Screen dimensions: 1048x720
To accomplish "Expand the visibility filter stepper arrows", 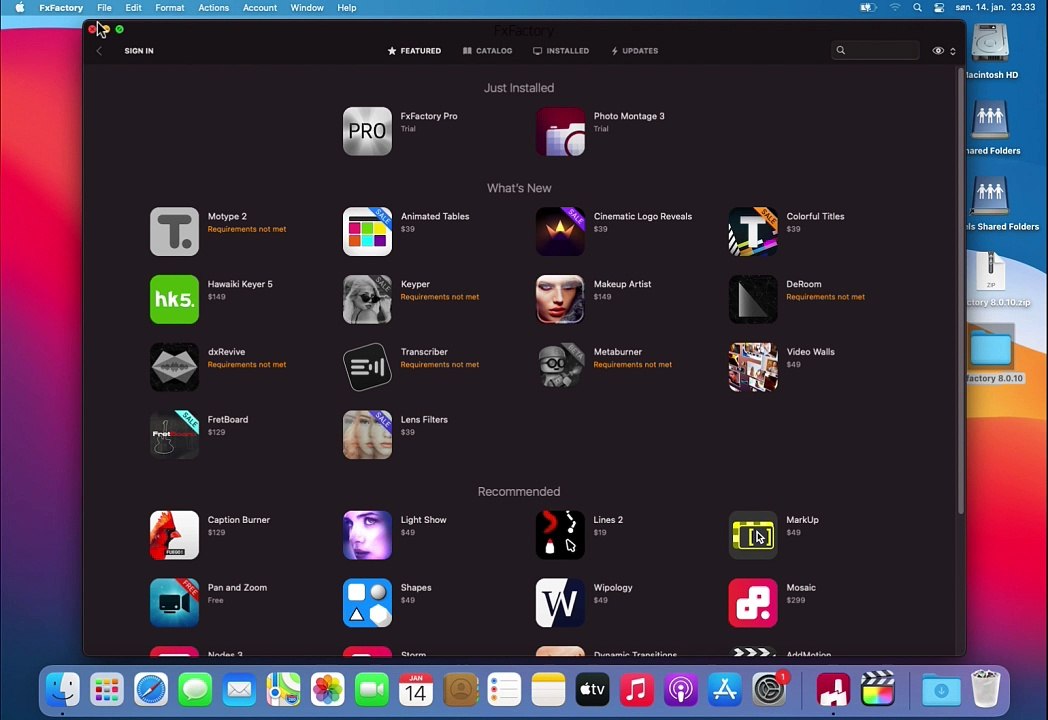I will 952,51.
